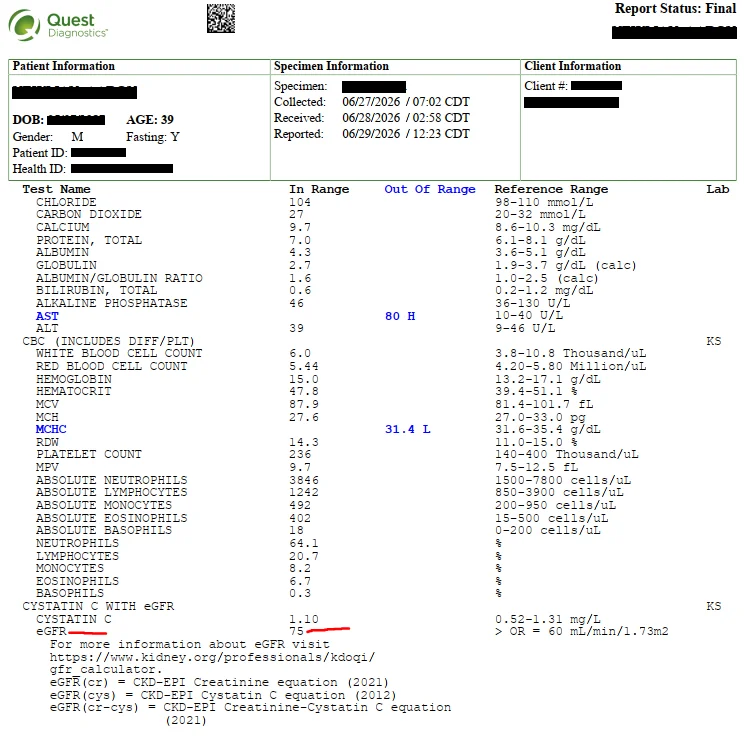746x739 pixels.
Task: Click the CBC (INCLUDES DIFF/PLT) heading
Action: click(108, 341)
